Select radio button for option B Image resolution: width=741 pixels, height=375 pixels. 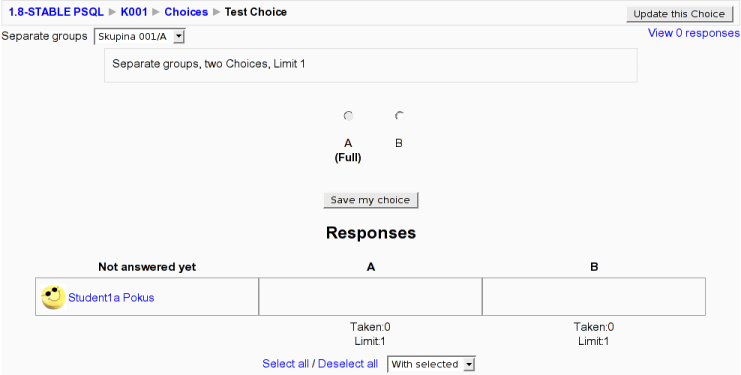(x=399, y=116)
